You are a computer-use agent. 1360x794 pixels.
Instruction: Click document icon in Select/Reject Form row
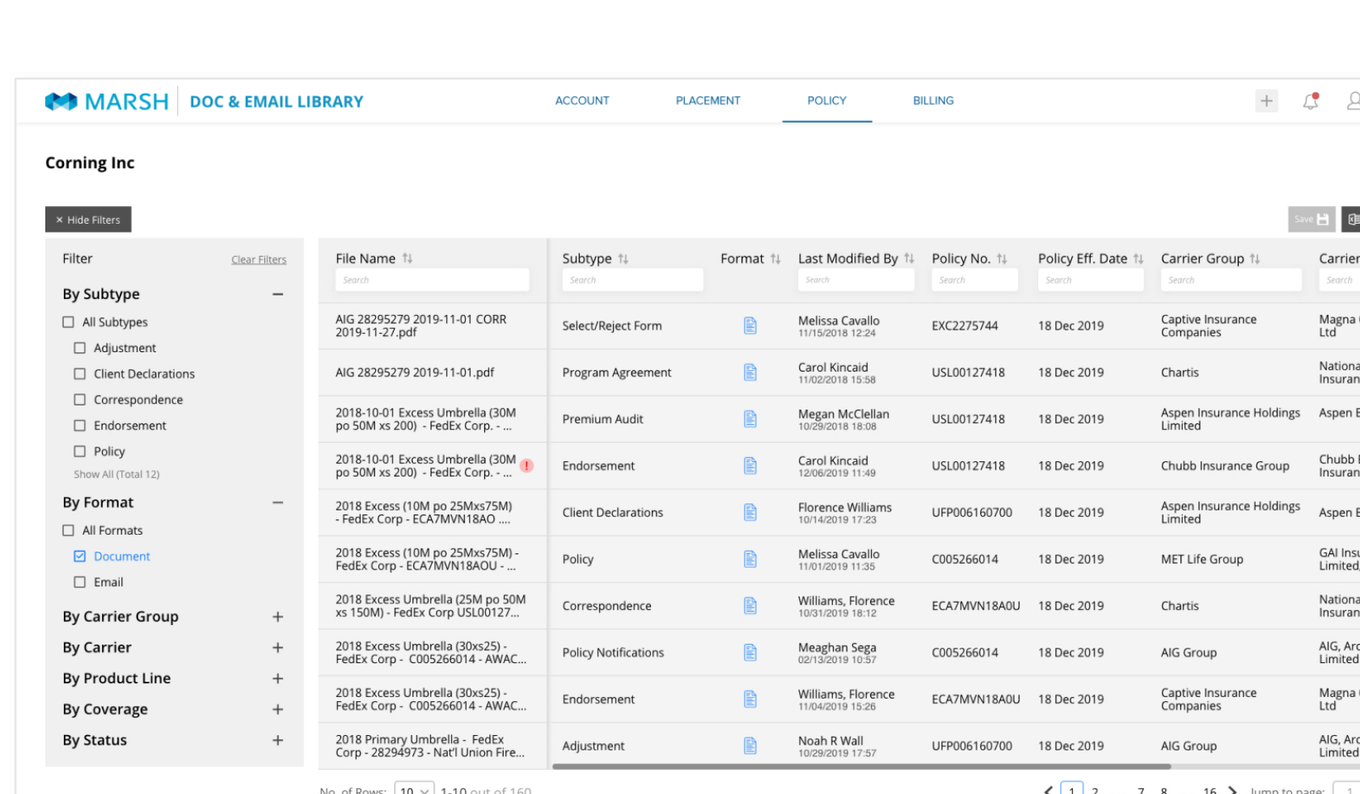(750, 326)
